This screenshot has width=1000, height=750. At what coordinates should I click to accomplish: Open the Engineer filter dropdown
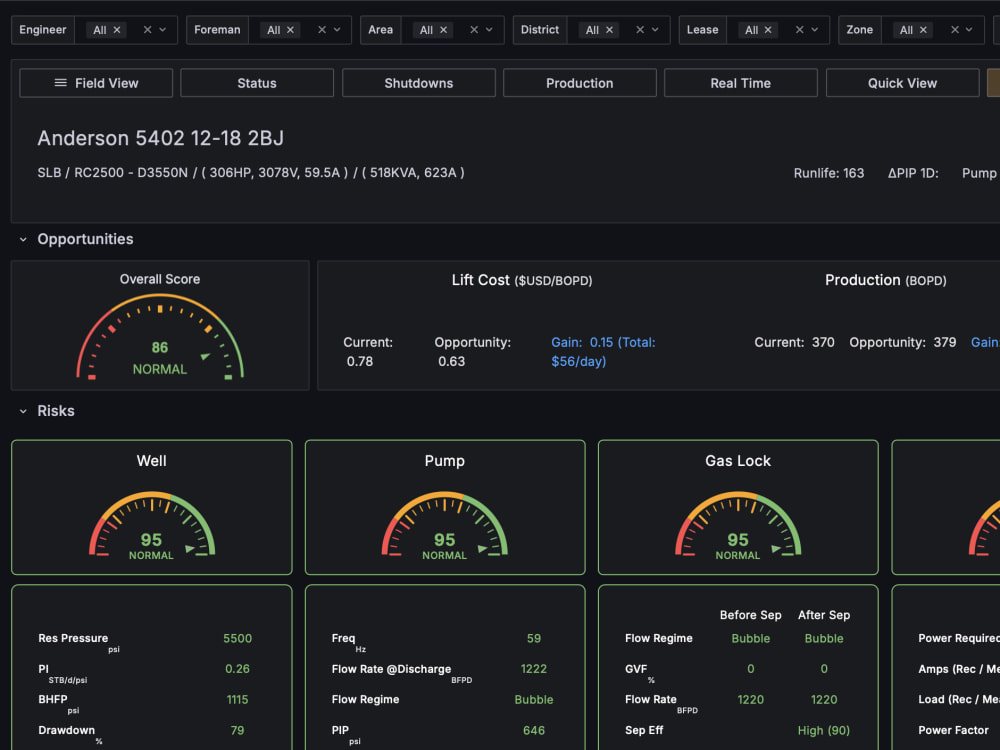(163, 30)
